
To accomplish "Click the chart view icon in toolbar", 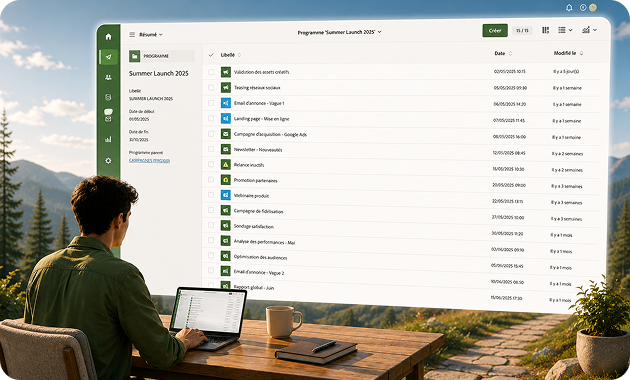I will (x=586, y=30).
